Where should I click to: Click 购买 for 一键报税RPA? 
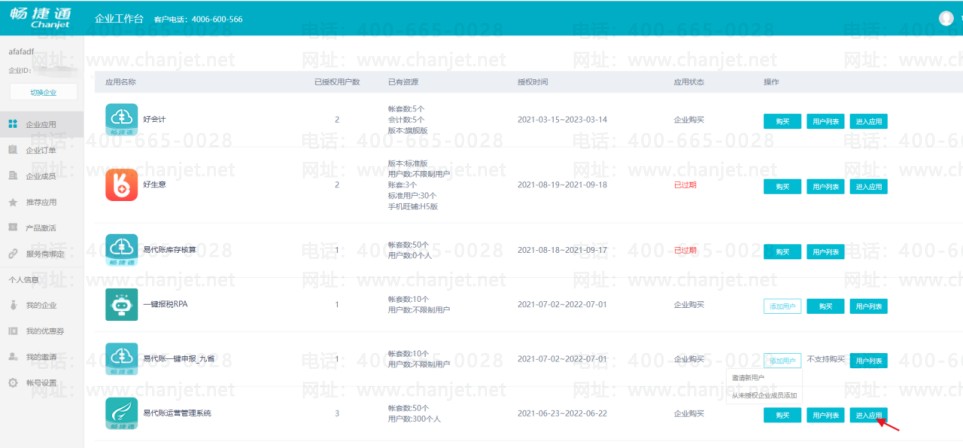[825, 306]
